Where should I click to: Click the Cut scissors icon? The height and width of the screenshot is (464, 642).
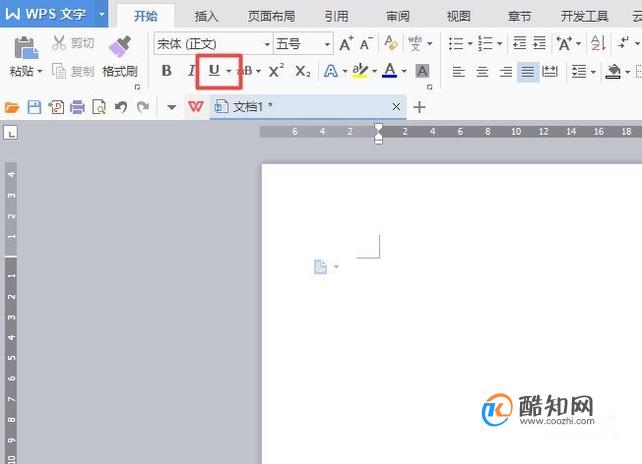[x=59, y=43]
